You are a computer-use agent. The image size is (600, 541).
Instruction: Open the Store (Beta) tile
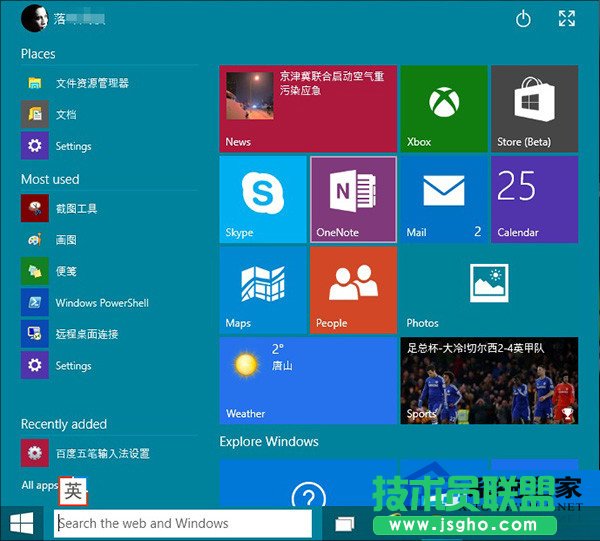(535, 109)
